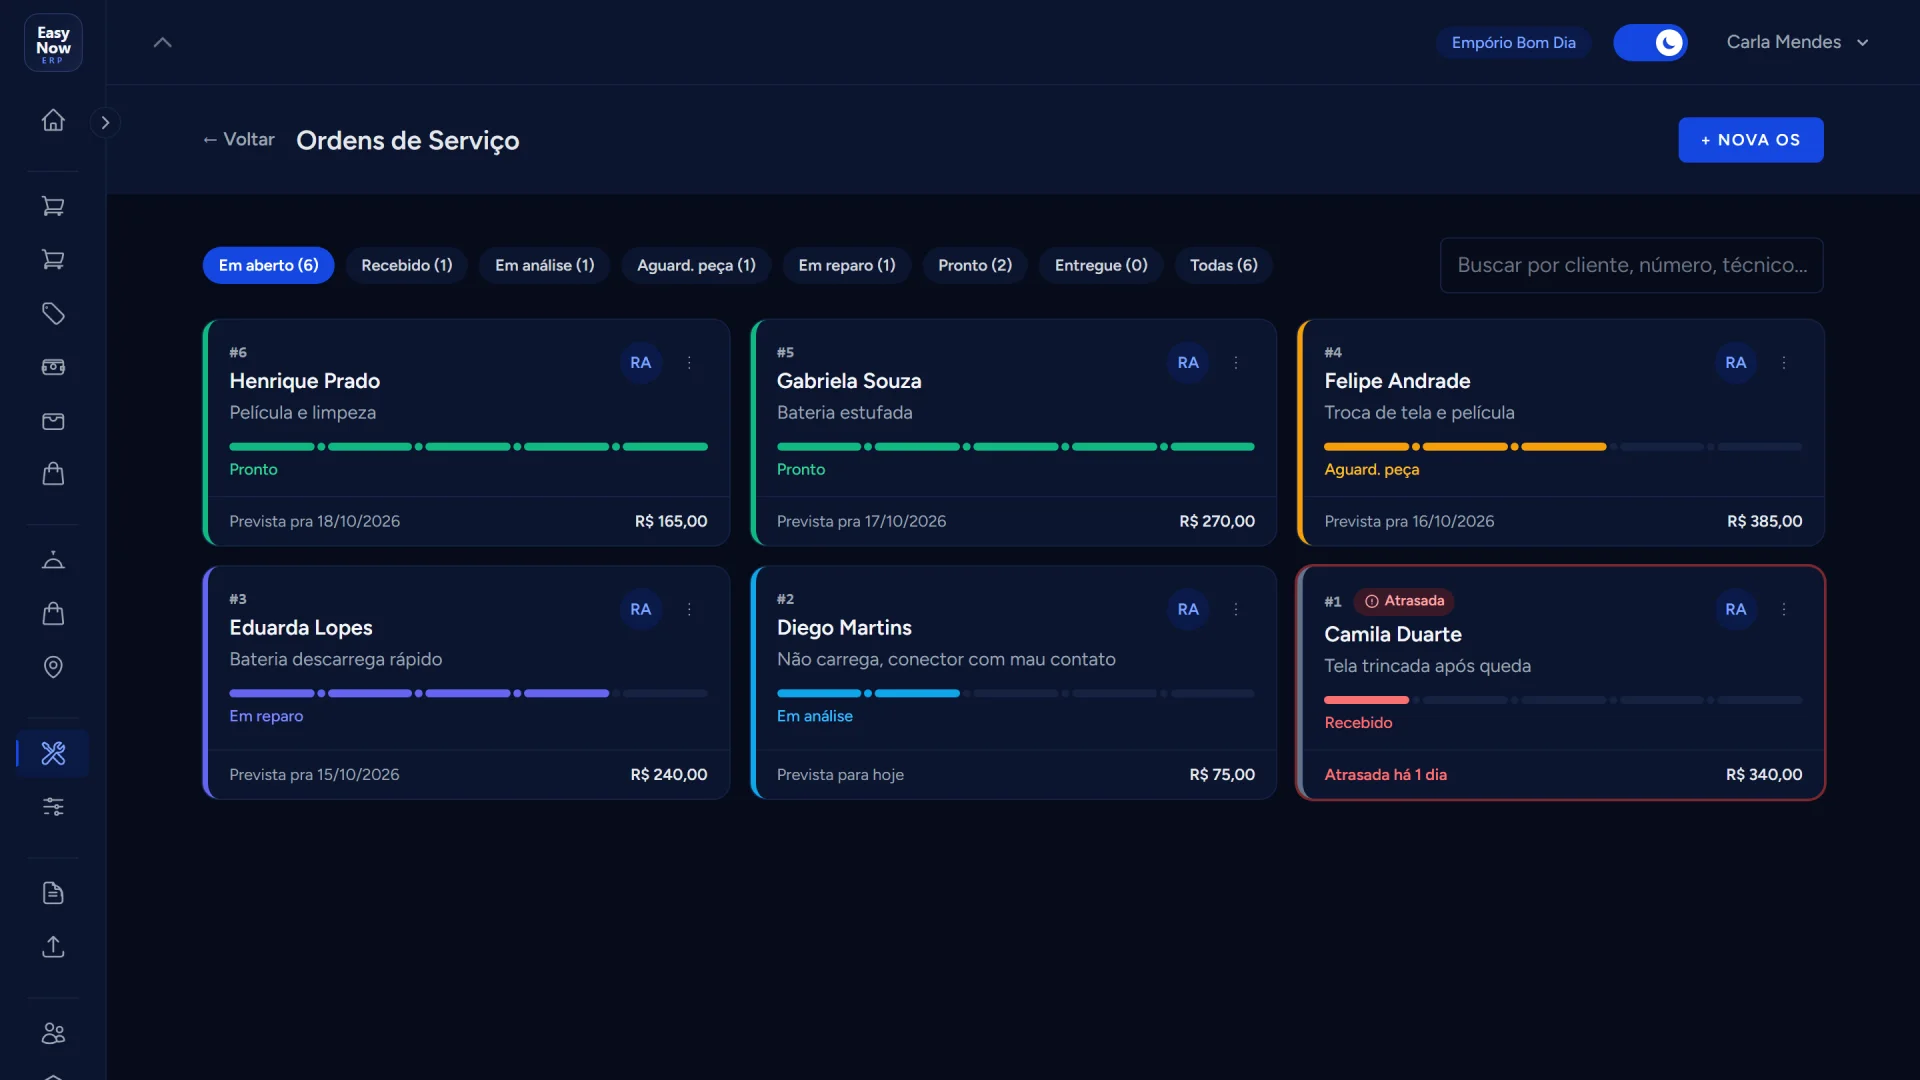Screen dimensions: 1920x1080
Task: Click the + NOVA OS button
Action: (x=1750, y=140)
